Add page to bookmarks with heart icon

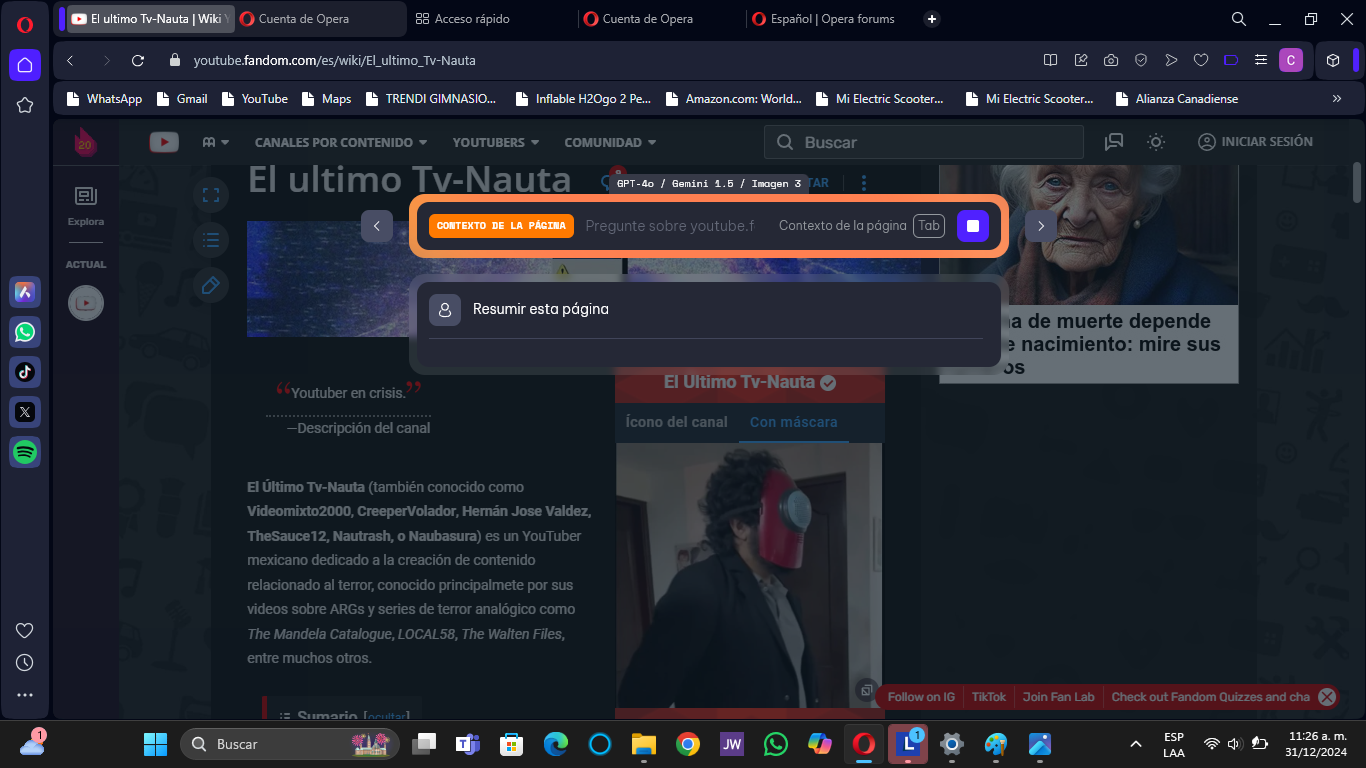[1201, 60]
